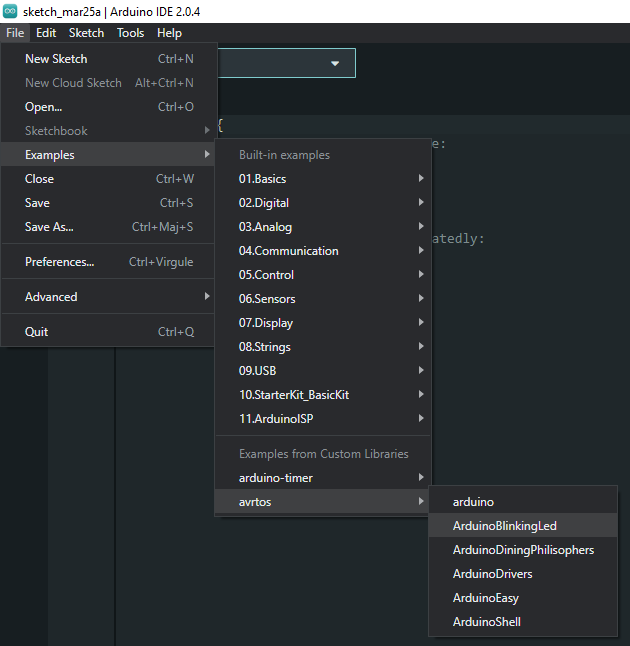
Task: Open arduino-timer library examples
Action: click(x=323, y=478)
